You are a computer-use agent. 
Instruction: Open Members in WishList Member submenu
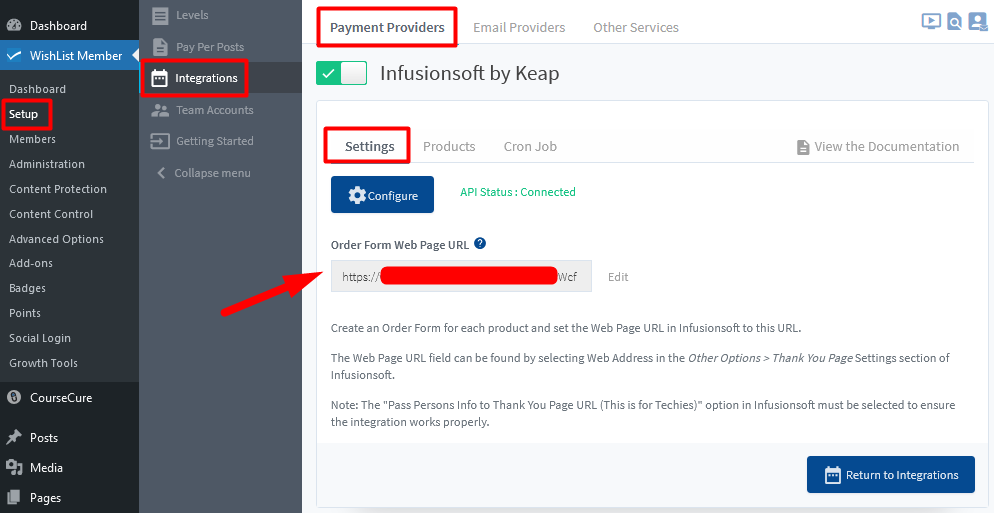coord(32,139)
